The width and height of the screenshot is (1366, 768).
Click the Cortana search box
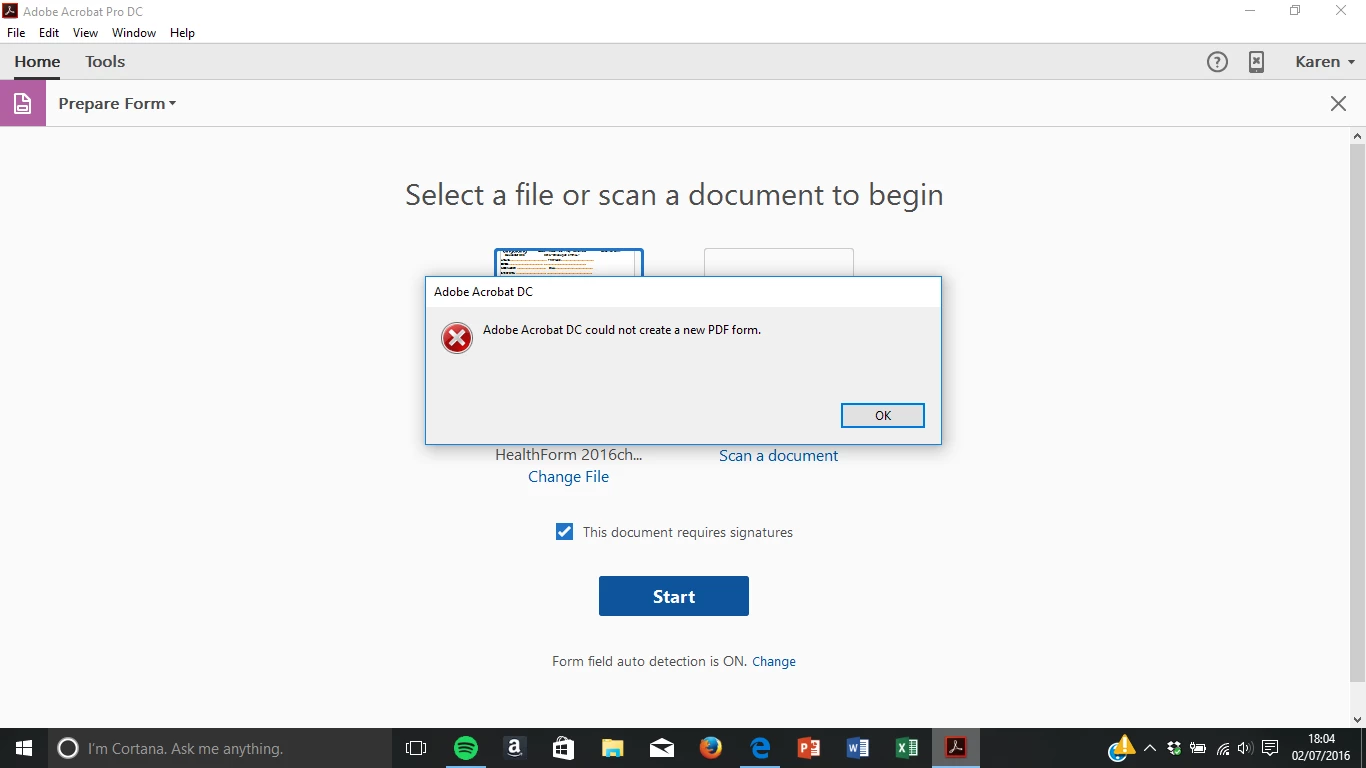point(220,748)
